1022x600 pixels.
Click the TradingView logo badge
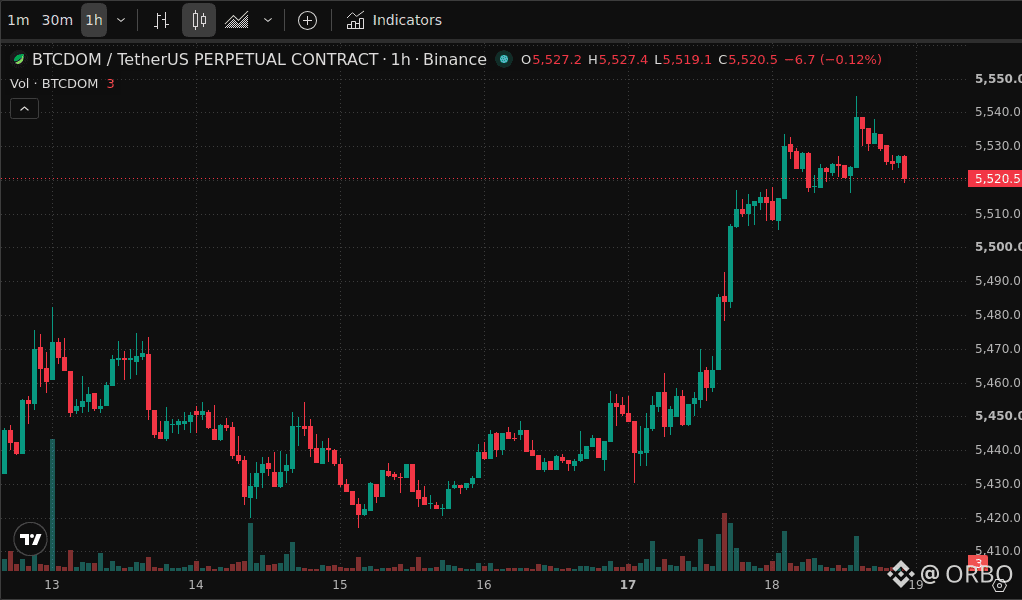31,539
